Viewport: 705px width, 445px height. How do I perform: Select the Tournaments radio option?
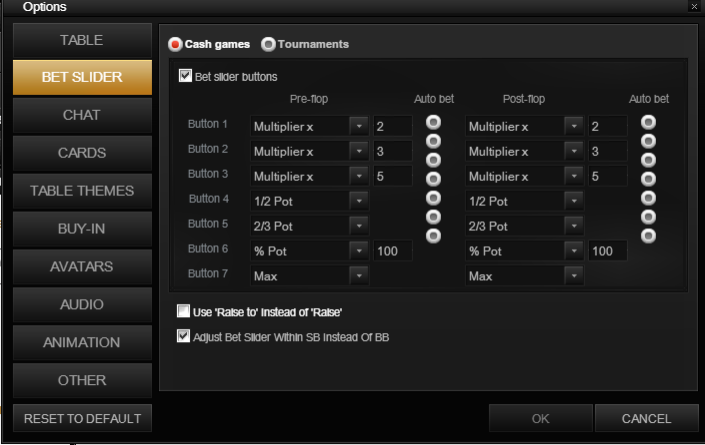[268, 45]
